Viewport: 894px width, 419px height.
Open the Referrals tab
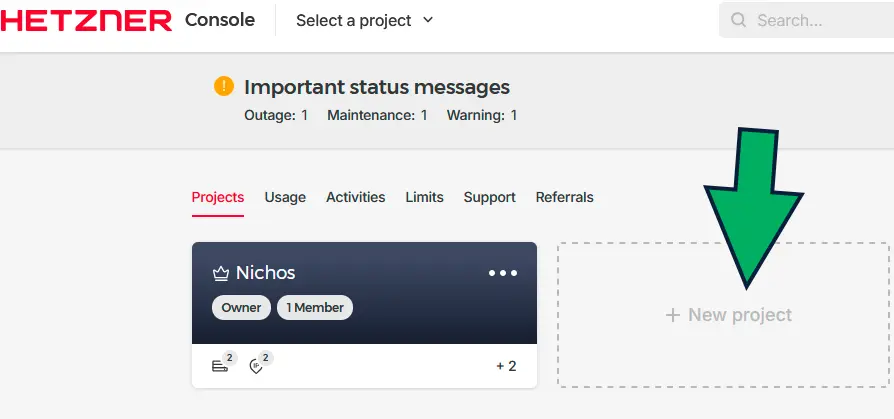tap(564, 197)
